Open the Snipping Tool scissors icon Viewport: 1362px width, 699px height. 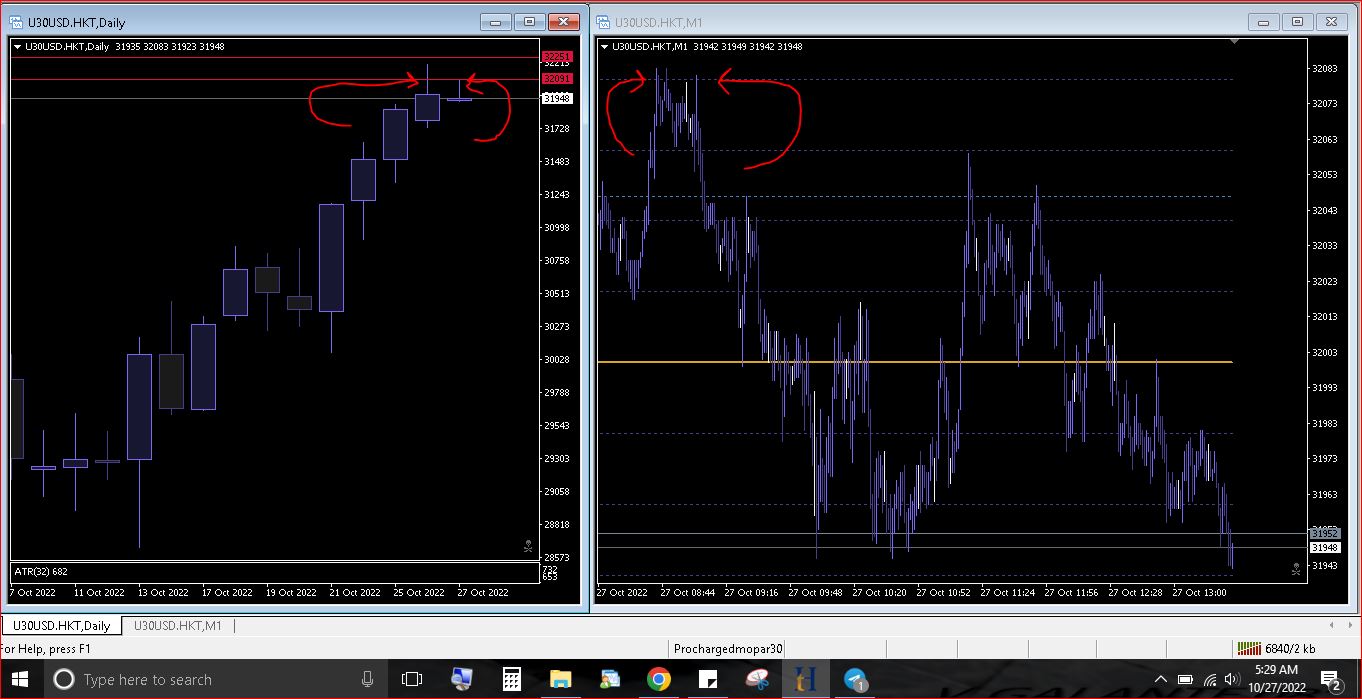click(x=756, y=680)
